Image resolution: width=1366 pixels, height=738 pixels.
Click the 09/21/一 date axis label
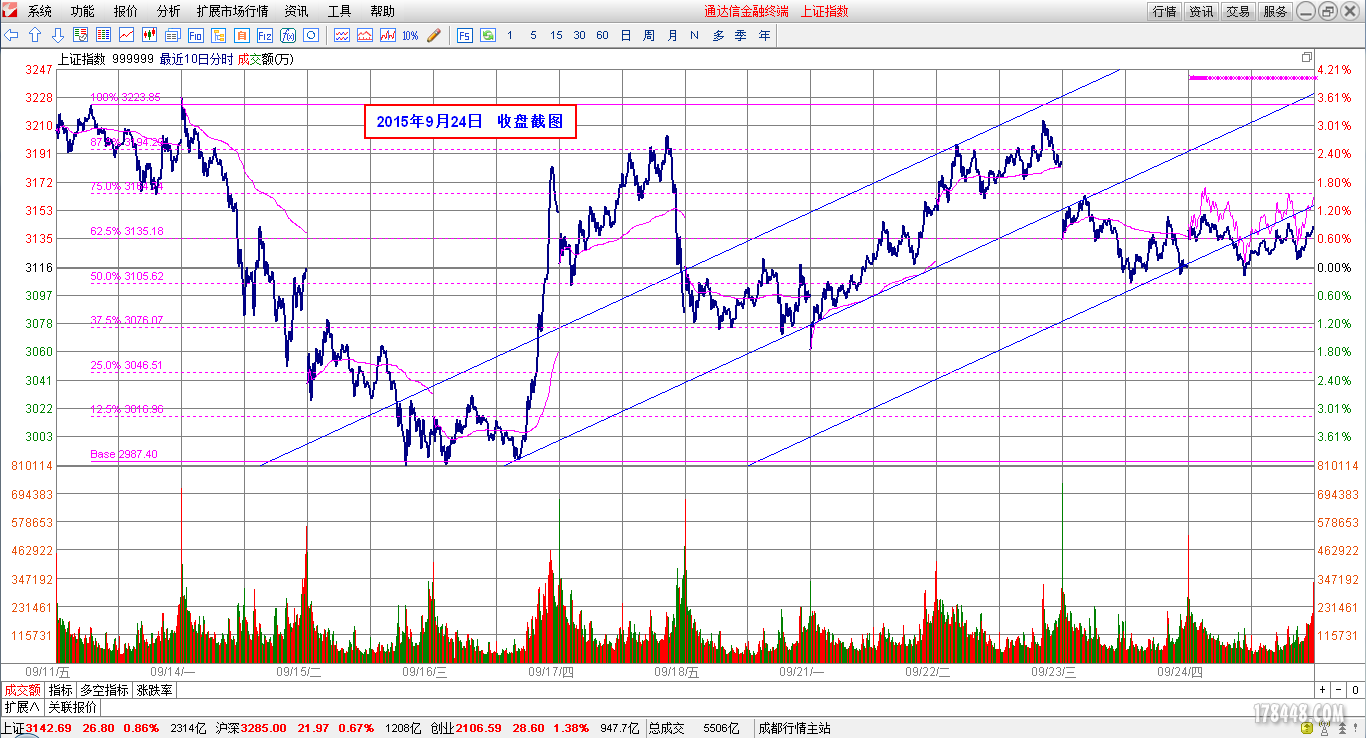click(x=802, y=672)
